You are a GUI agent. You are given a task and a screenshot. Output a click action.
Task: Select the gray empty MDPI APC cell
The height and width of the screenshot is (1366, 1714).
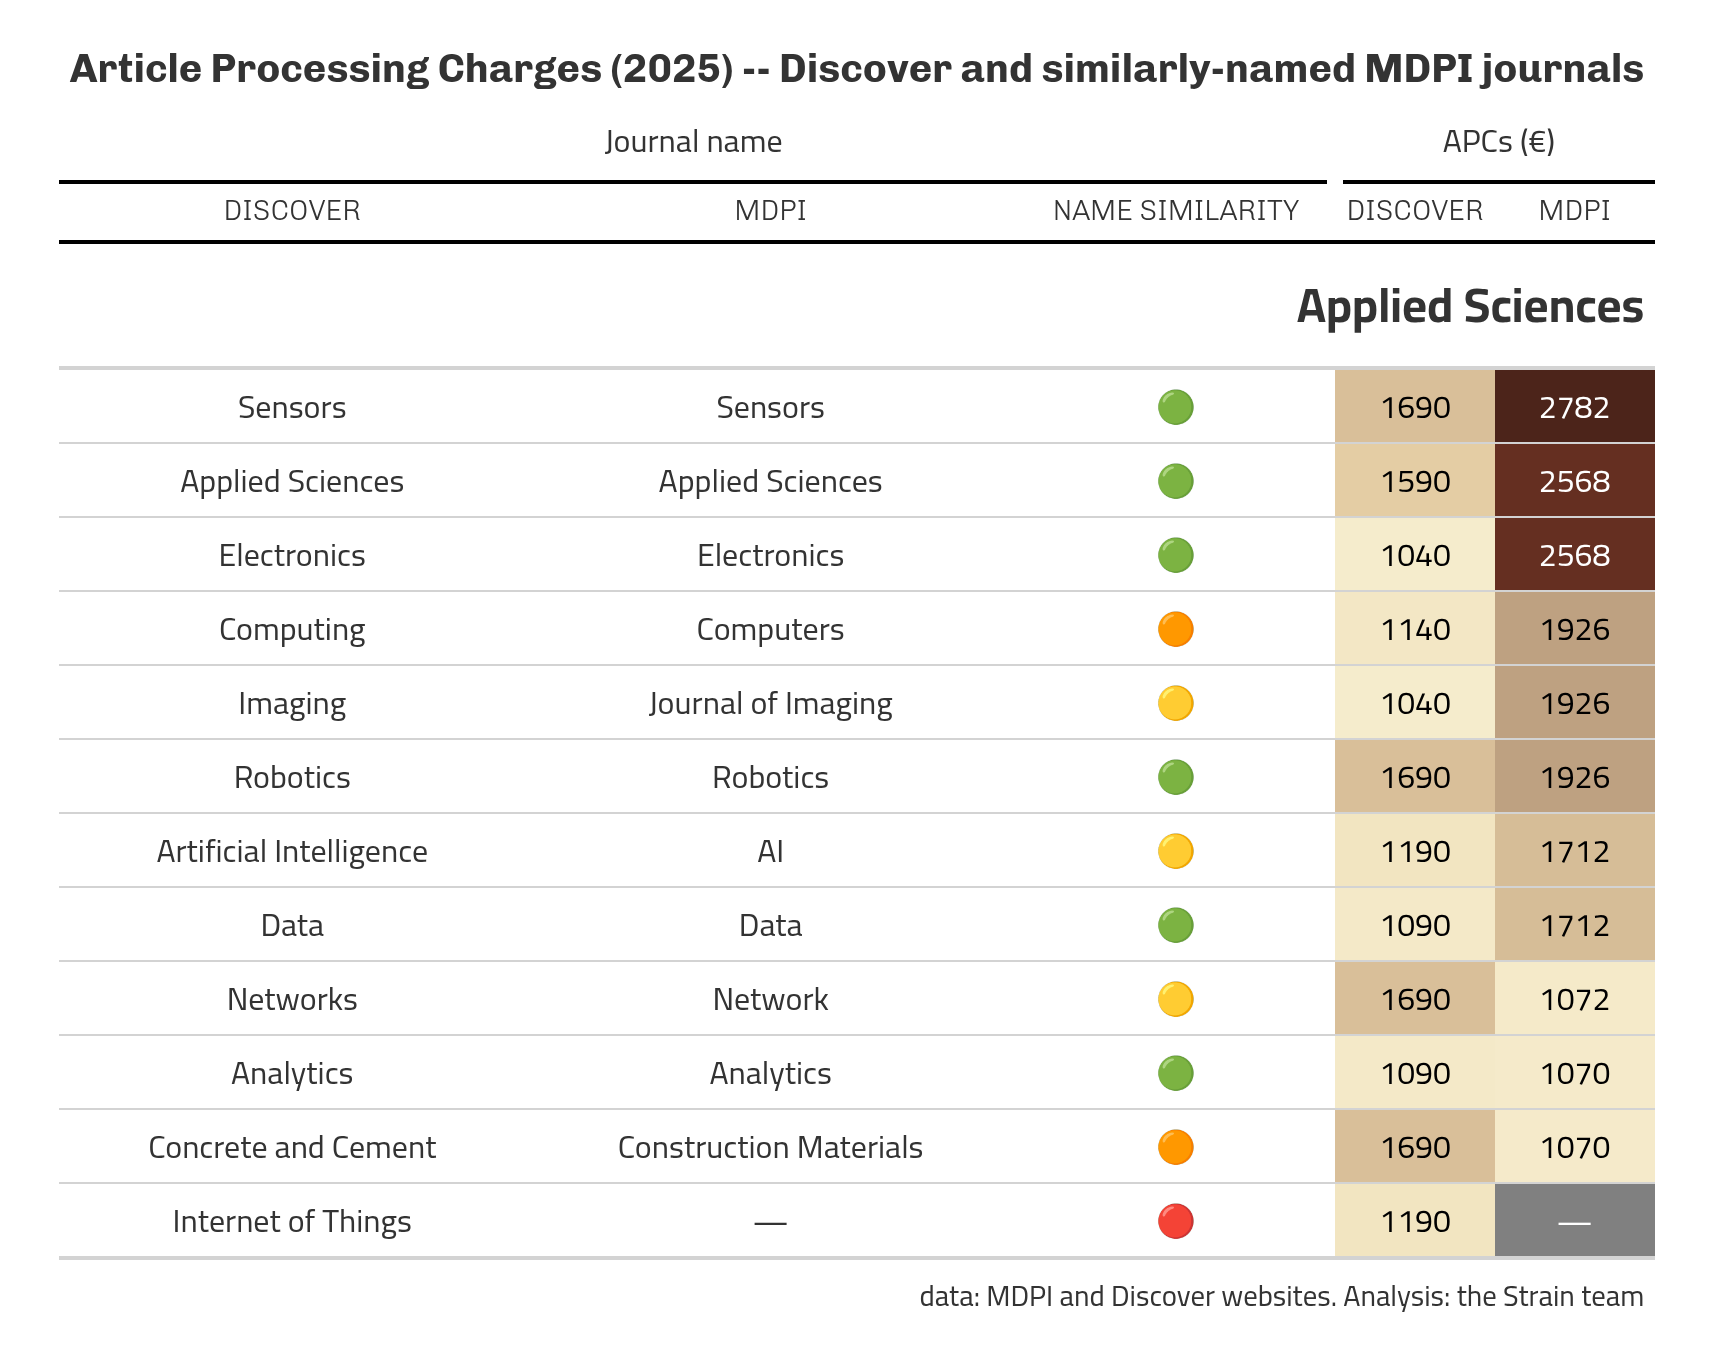[1575, 1220]
